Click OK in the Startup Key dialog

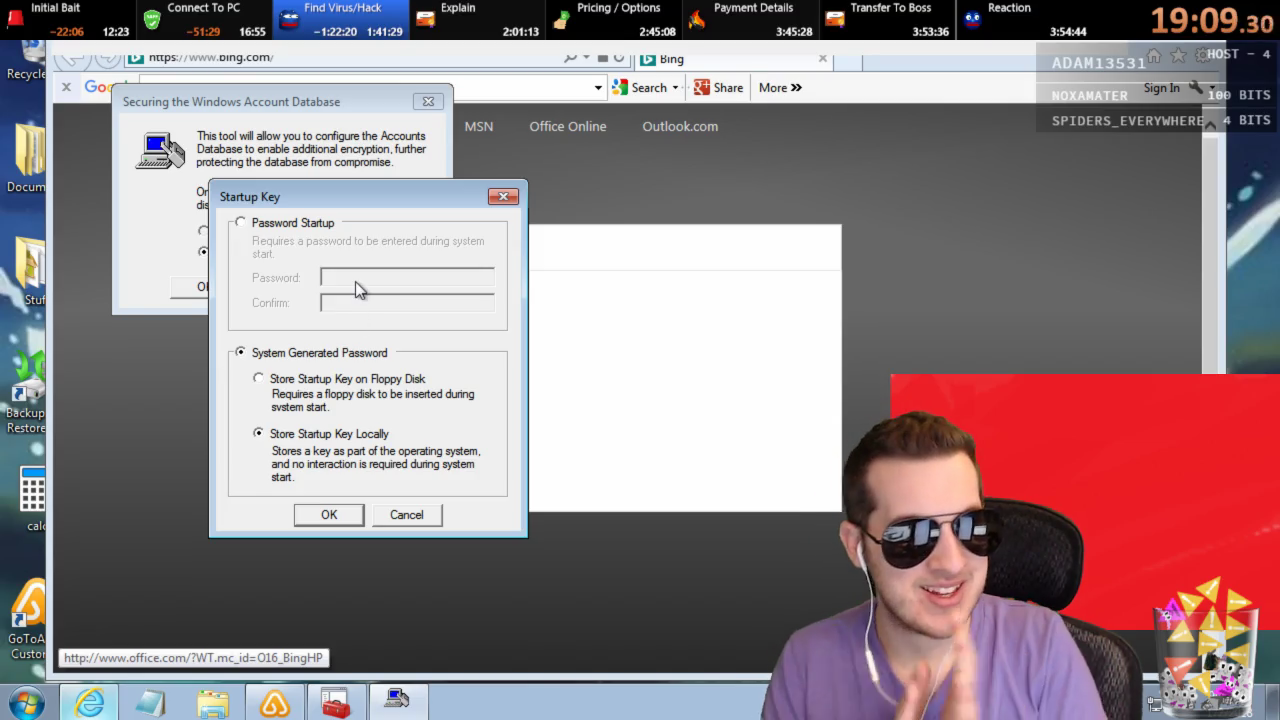[329, 515]
